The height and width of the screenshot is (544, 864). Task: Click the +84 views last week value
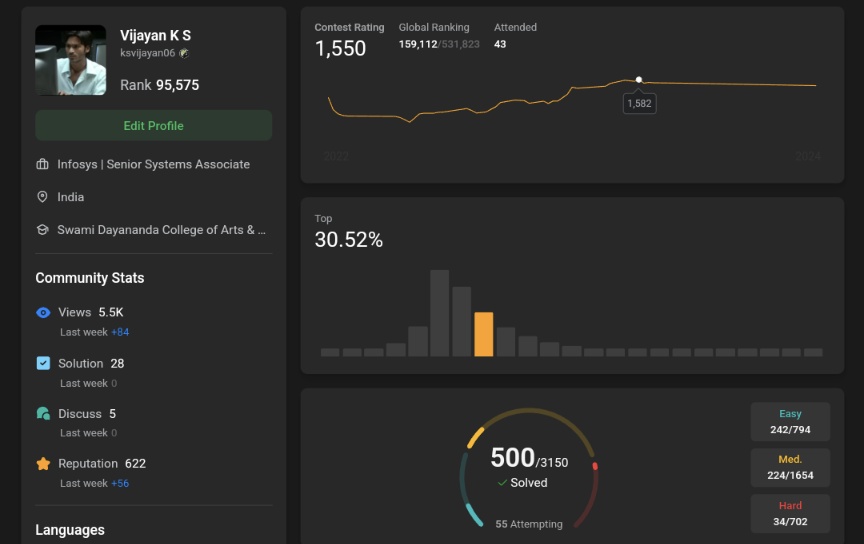(120, 332)
